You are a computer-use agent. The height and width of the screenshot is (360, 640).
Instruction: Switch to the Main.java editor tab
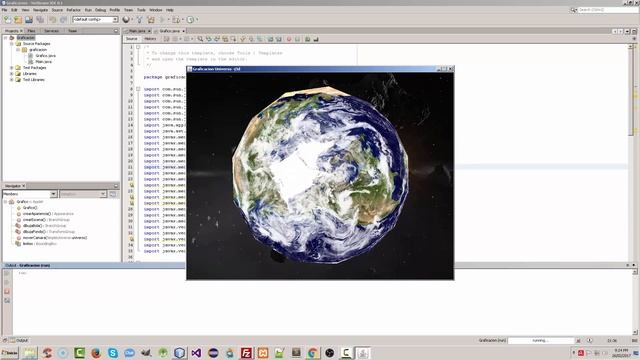pyautogui.click(x=138, y=31)
